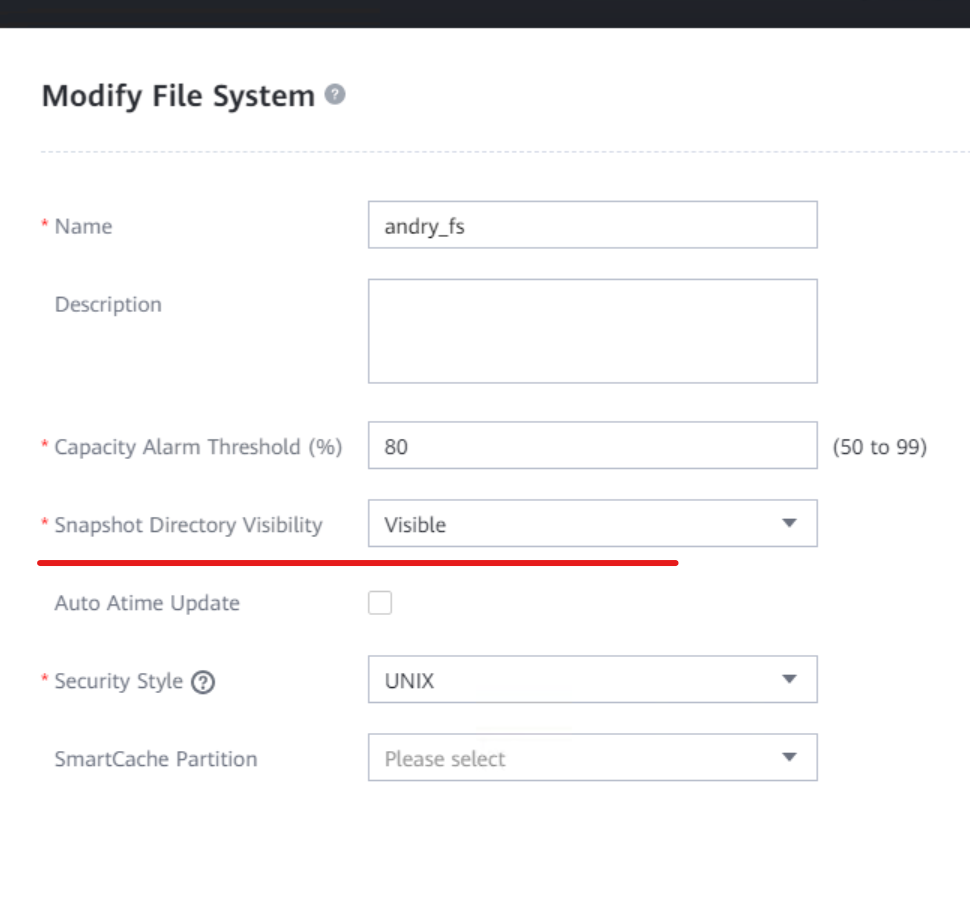Click the Capacity Alarm Threshold (%) label
The height and width of the screenshot is (901, 970).
[x=198, y=447]
